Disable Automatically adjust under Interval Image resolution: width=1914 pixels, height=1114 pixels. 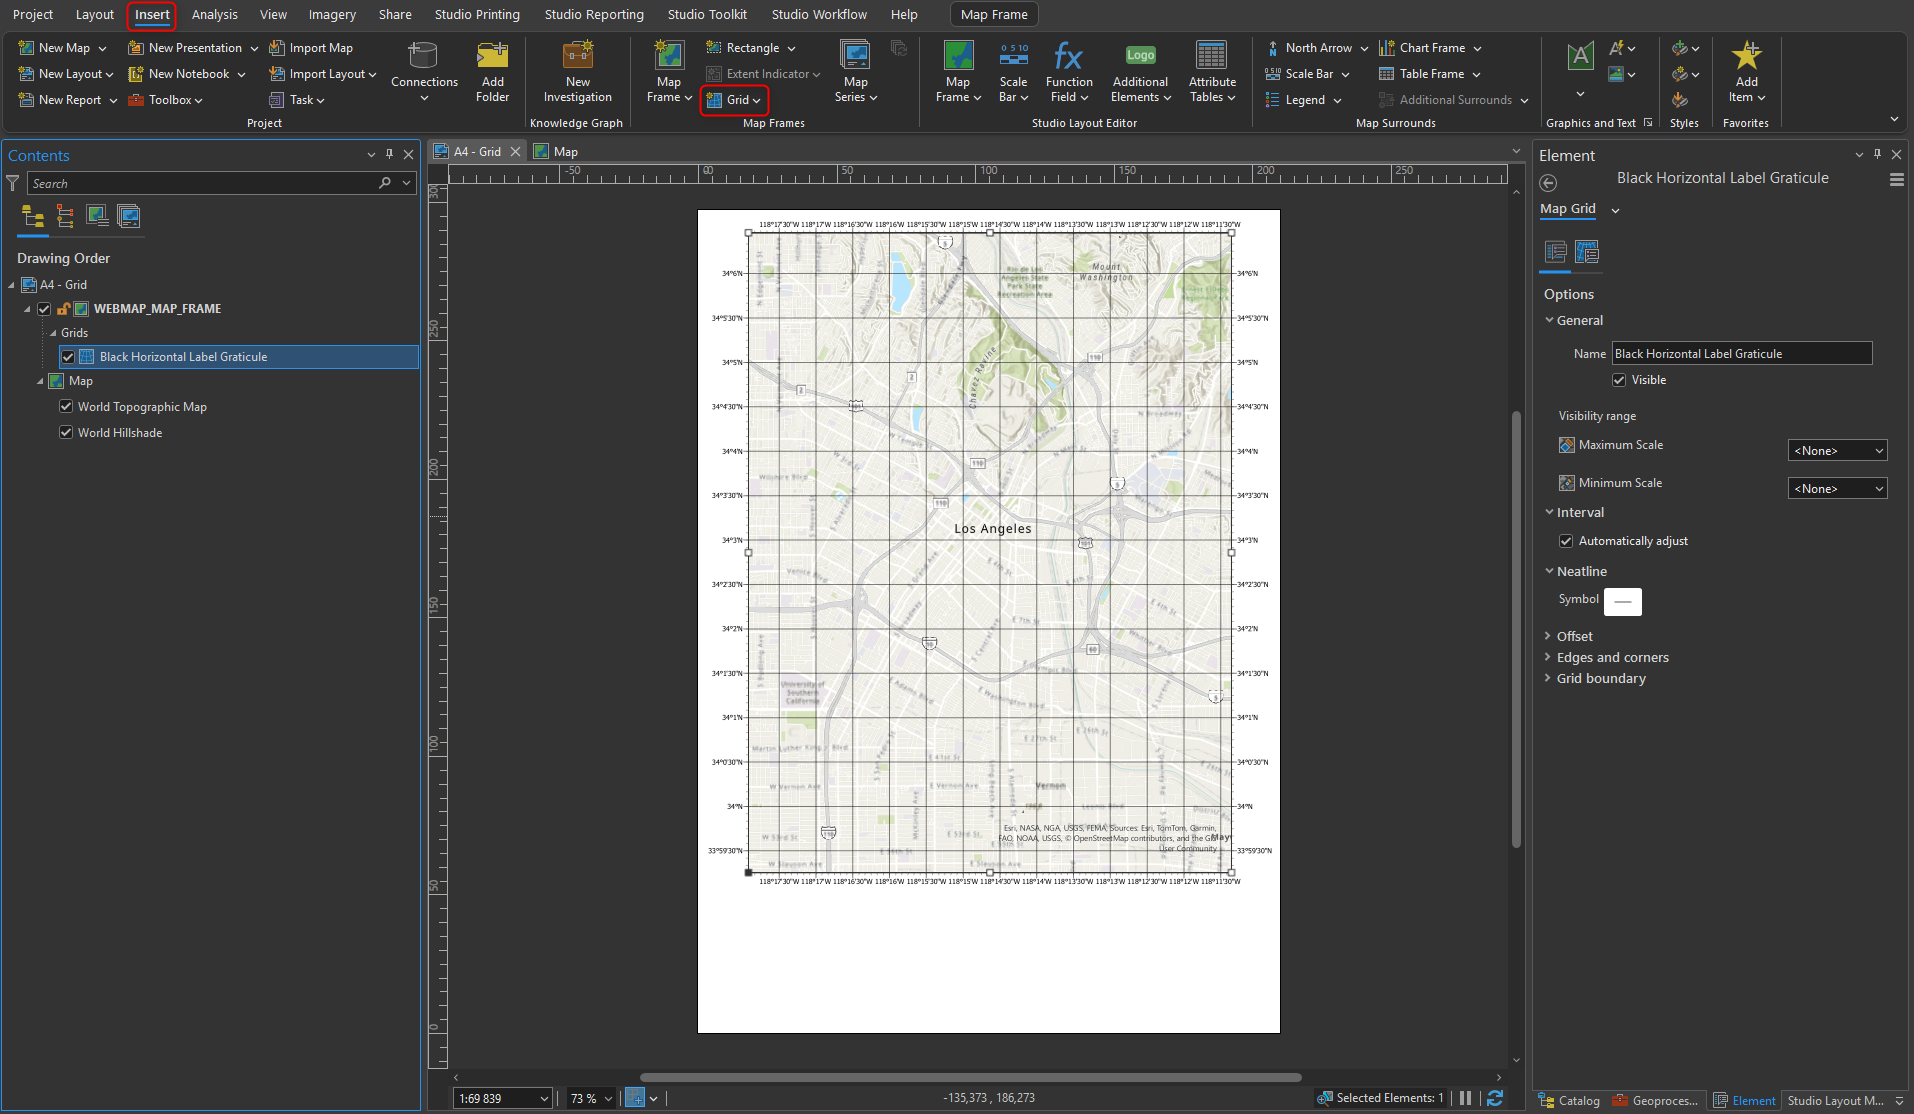point(1567,540)
